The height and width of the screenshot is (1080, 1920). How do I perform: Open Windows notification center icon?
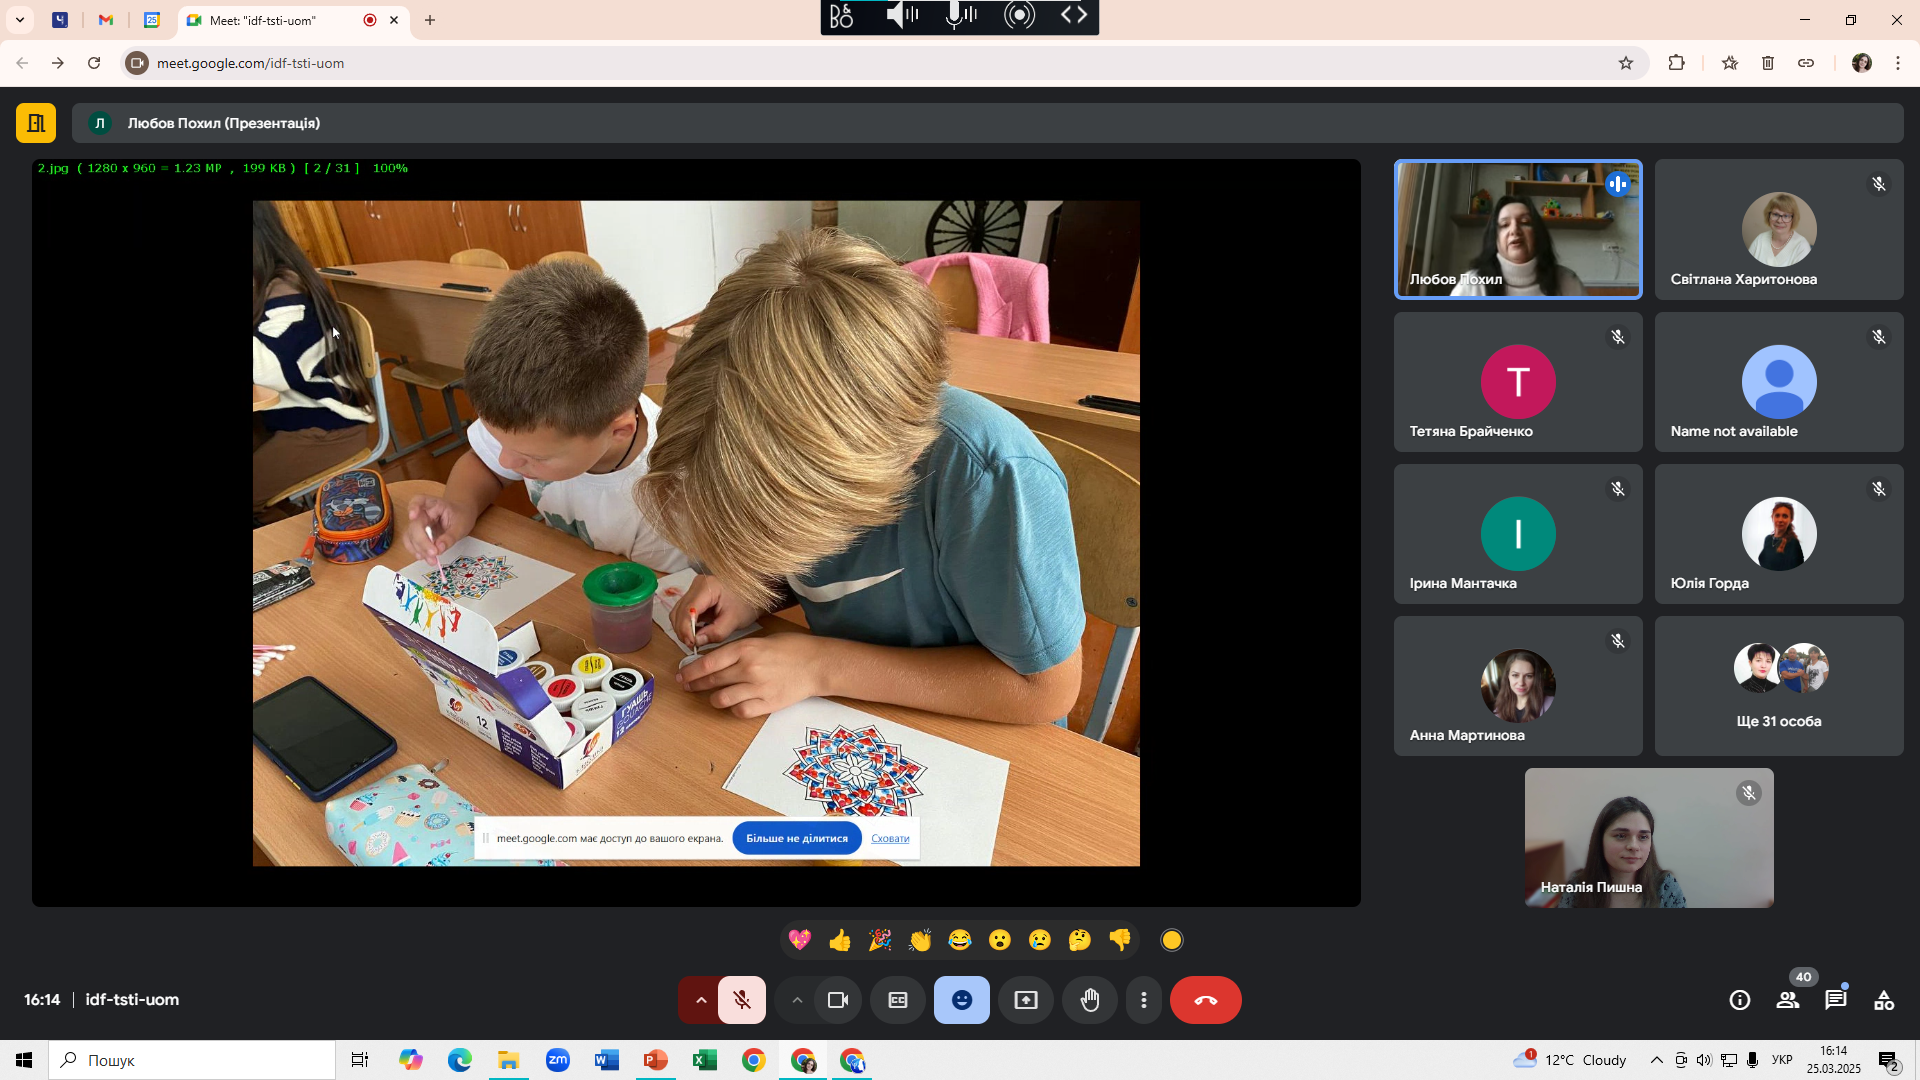coord(1889,1060)
